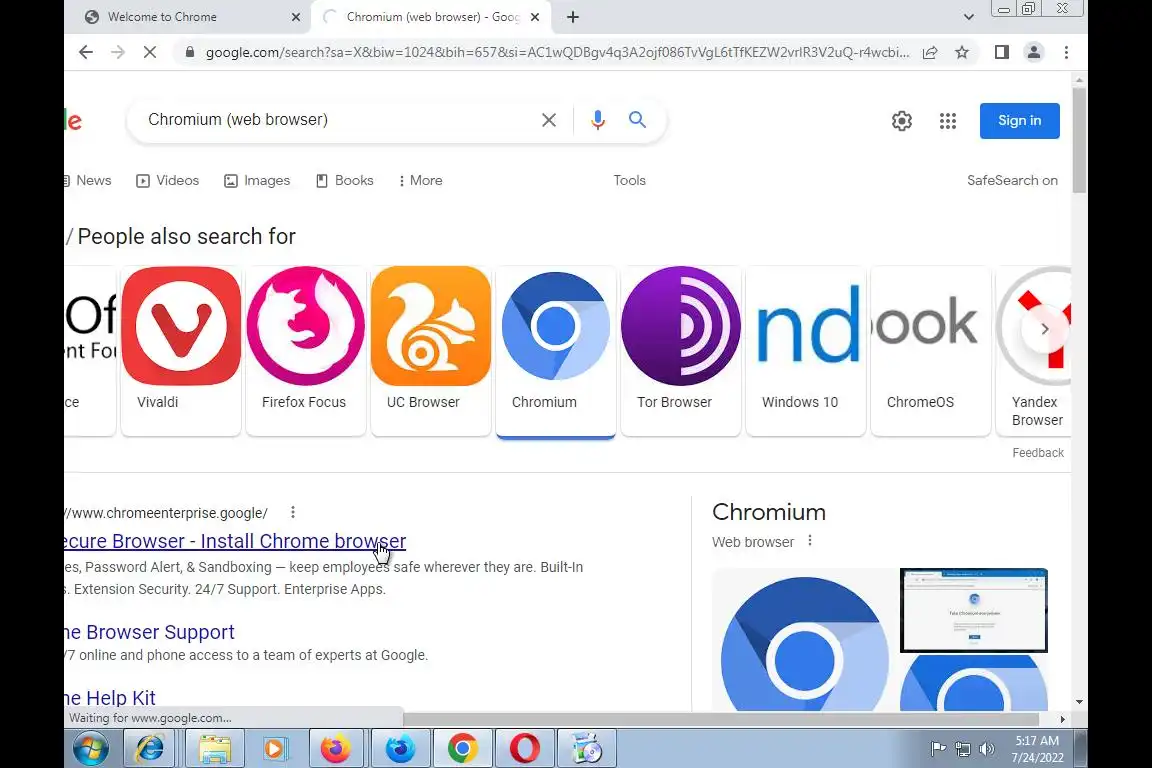Open Action Center flag icon
This screenshot has height=768, width=1152.
pos(938,749)
